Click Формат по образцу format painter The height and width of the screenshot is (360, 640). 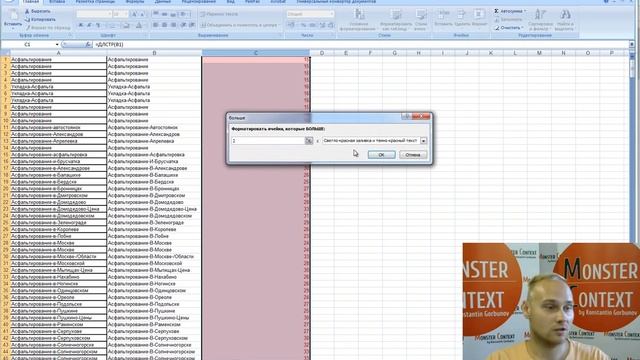coord(48,28)
